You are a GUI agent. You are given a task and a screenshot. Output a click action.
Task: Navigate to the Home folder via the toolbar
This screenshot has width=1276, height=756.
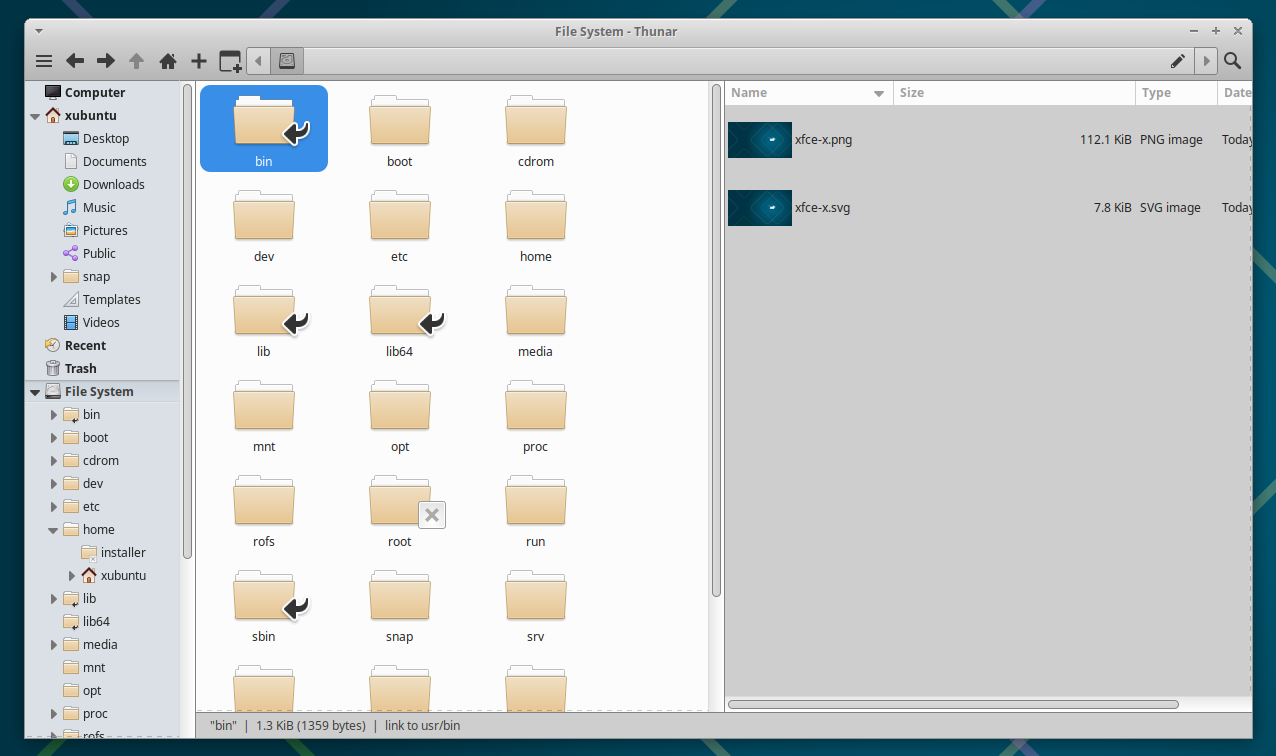pyautogui.click(x=167, y=60)
